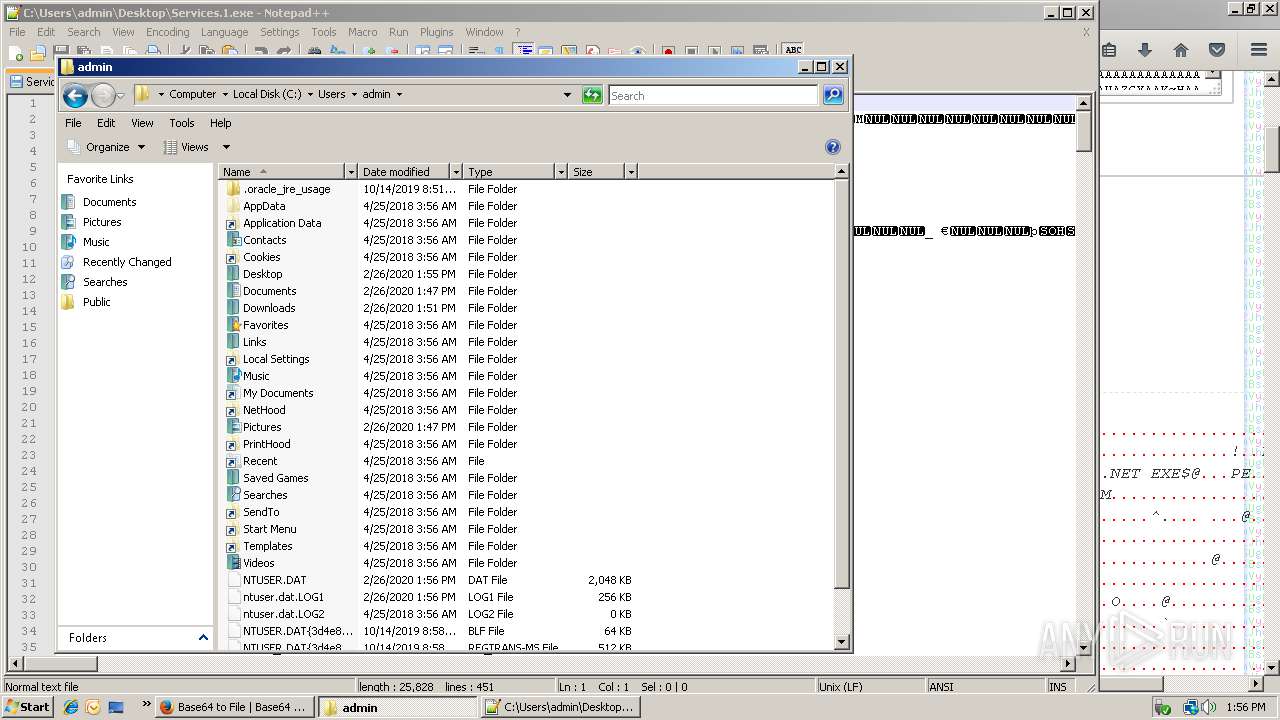The image size is (1280, 720).
Task: Select Favorites folder
Action: point(265,325)
